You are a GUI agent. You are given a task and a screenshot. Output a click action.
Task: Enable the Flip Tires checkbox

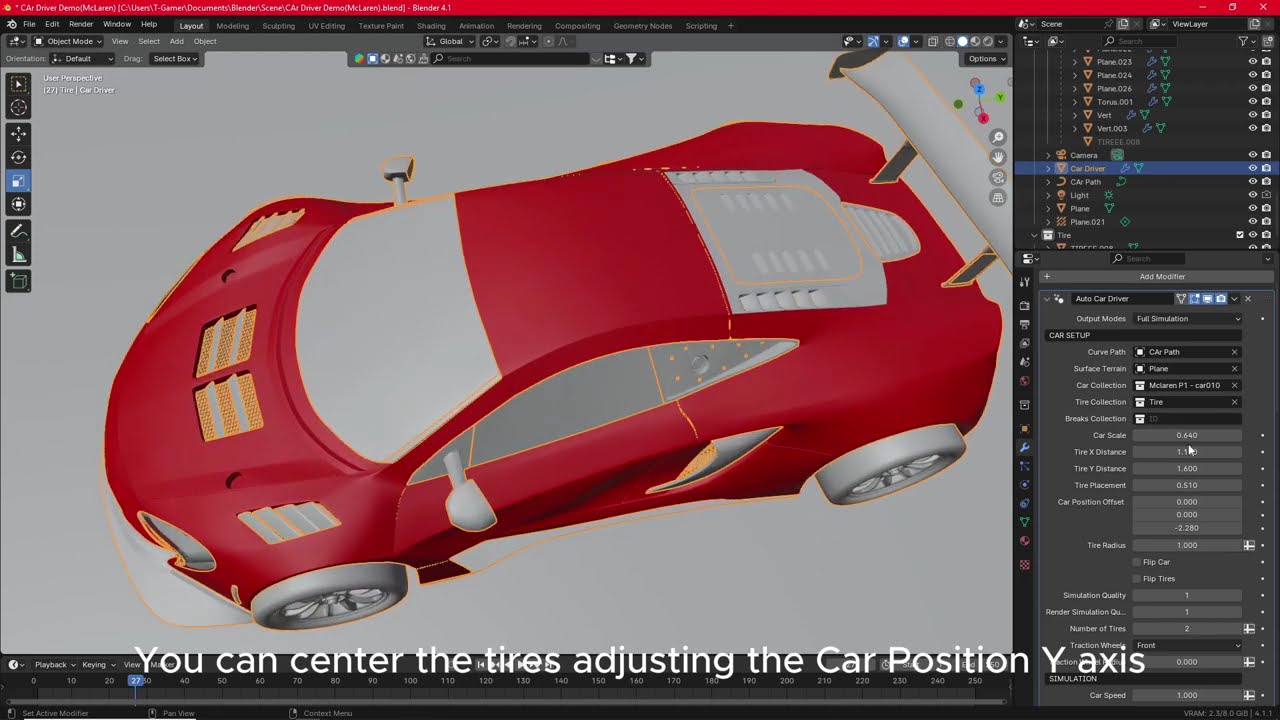(x=1136, y=579)
